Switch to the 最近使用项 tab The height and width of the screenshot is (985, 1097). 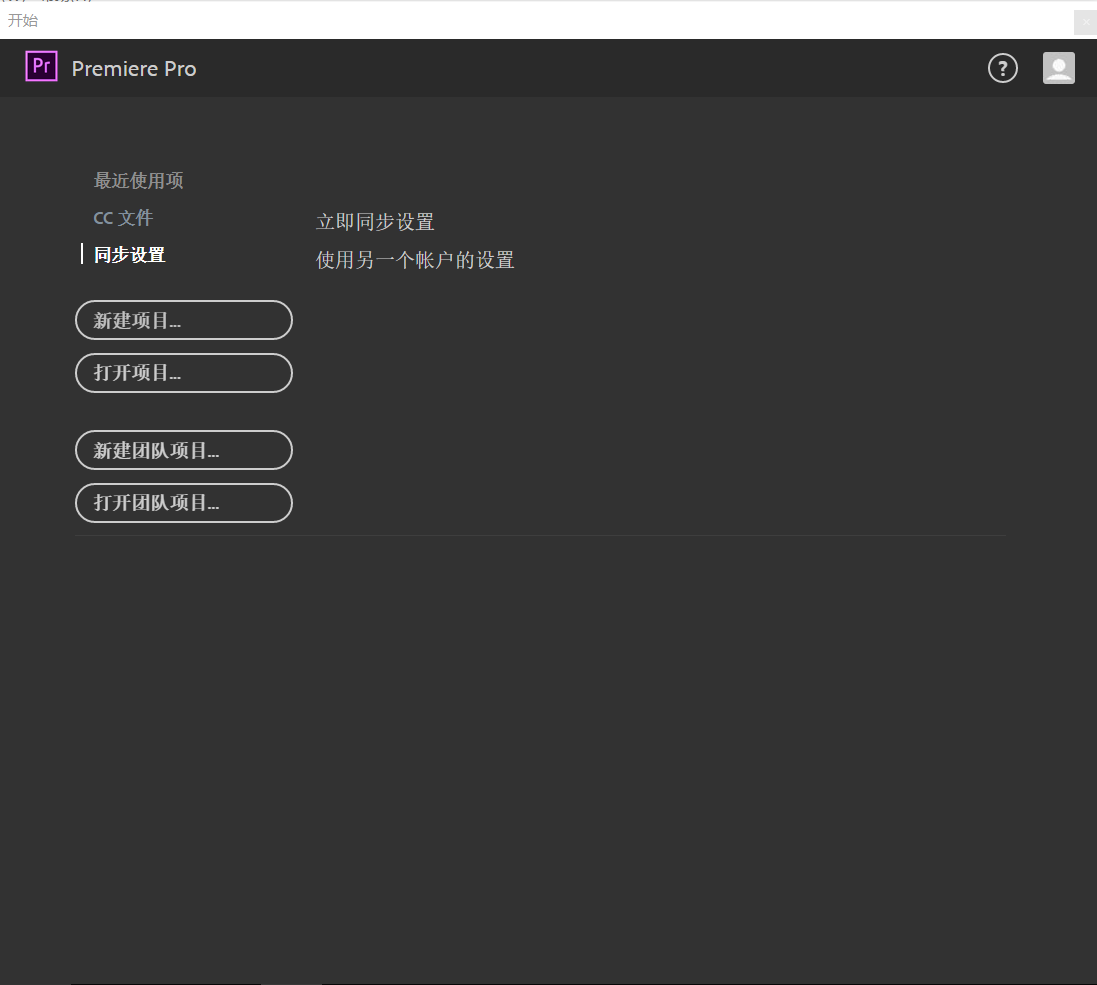[x=138, y=181]
